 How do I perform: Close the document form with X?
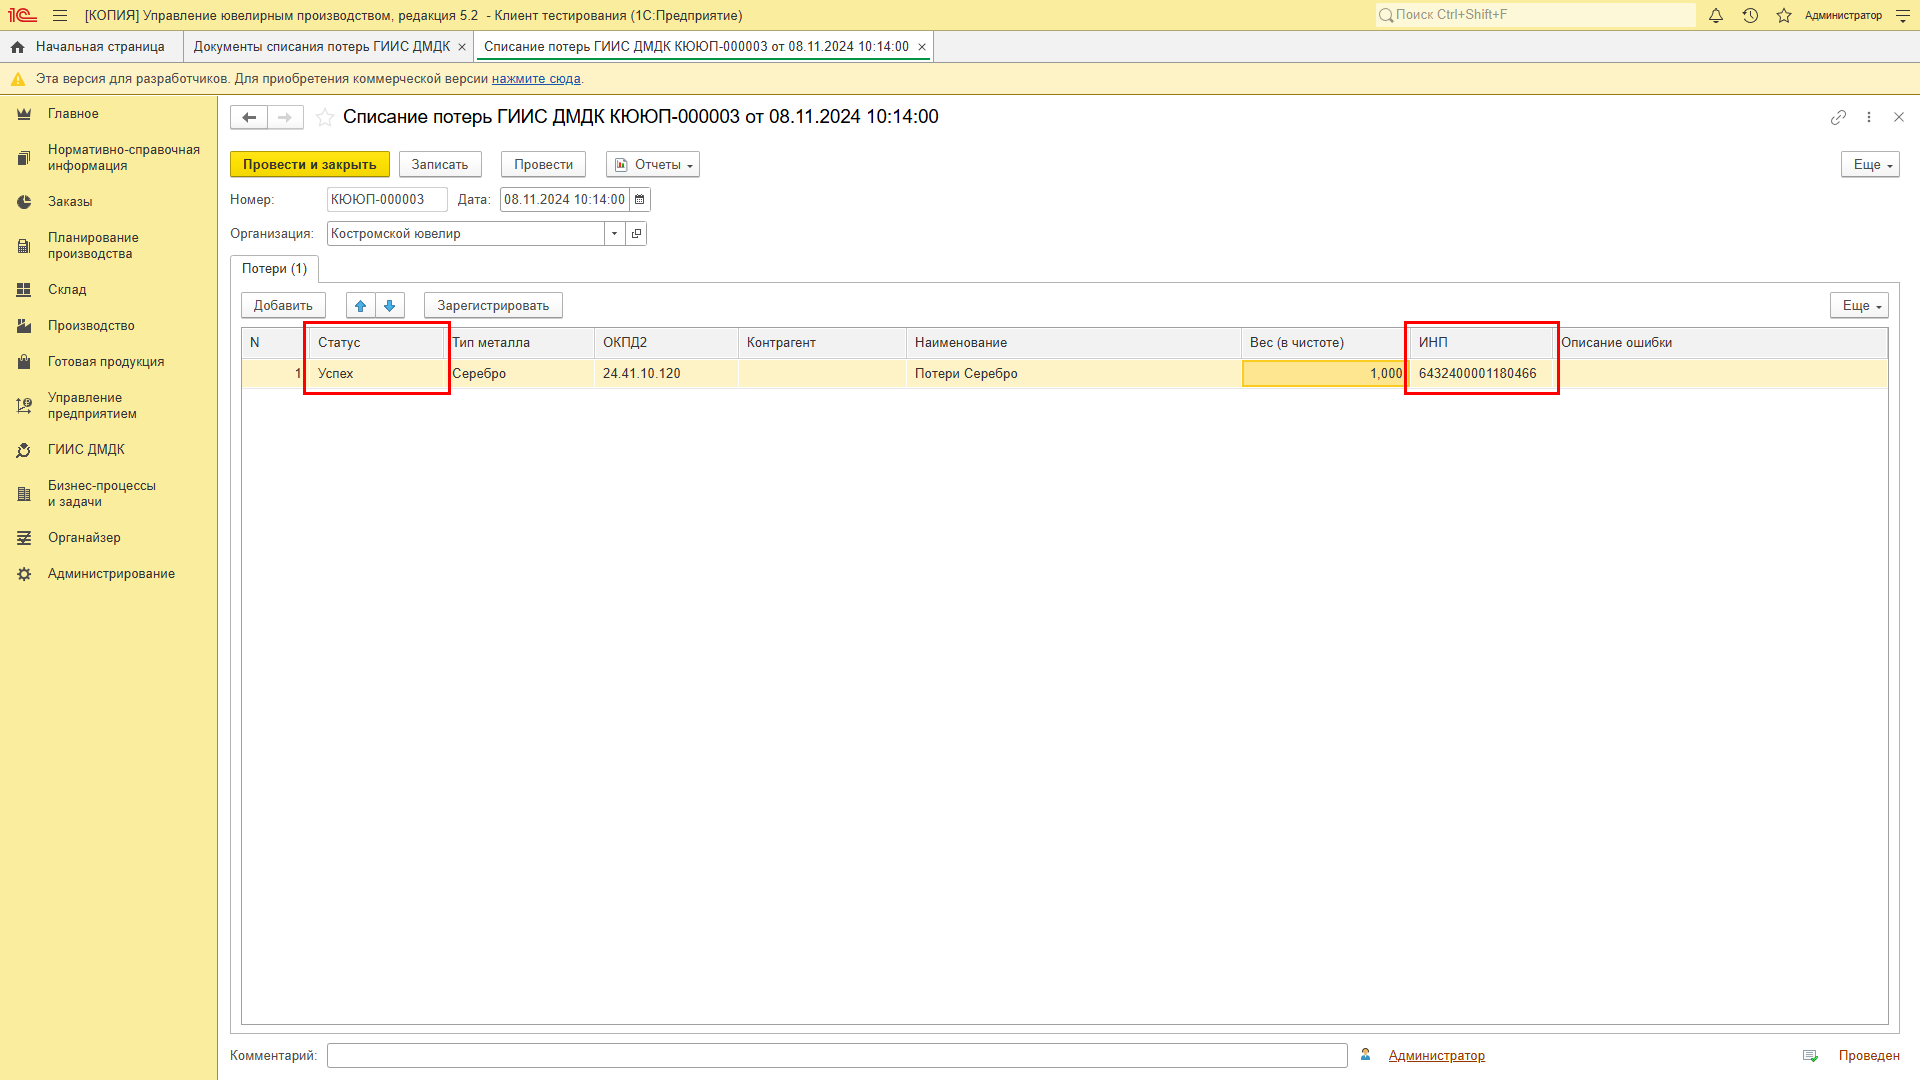click(1899, 118)
